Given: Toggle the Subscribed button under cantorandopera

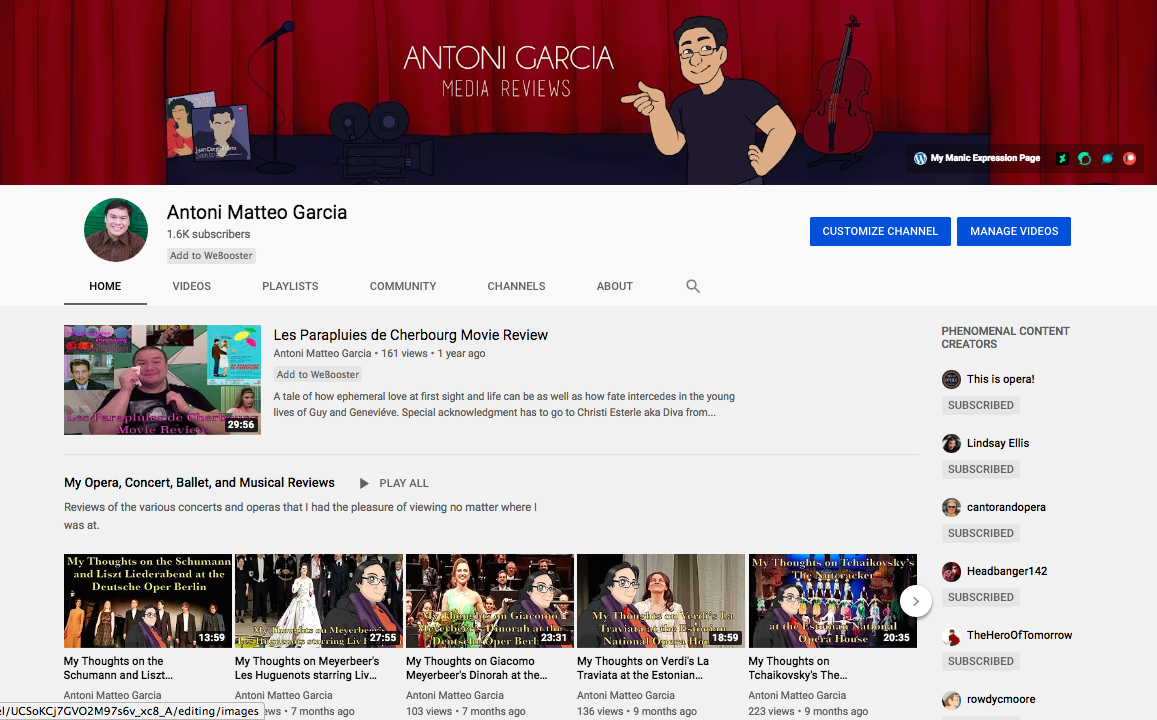Looking at the screenshot, I should pos(980,533).
